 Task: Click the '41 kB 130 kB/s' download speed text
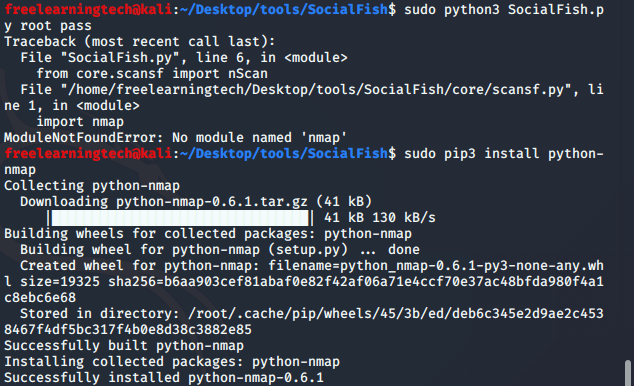coord(380,218)
